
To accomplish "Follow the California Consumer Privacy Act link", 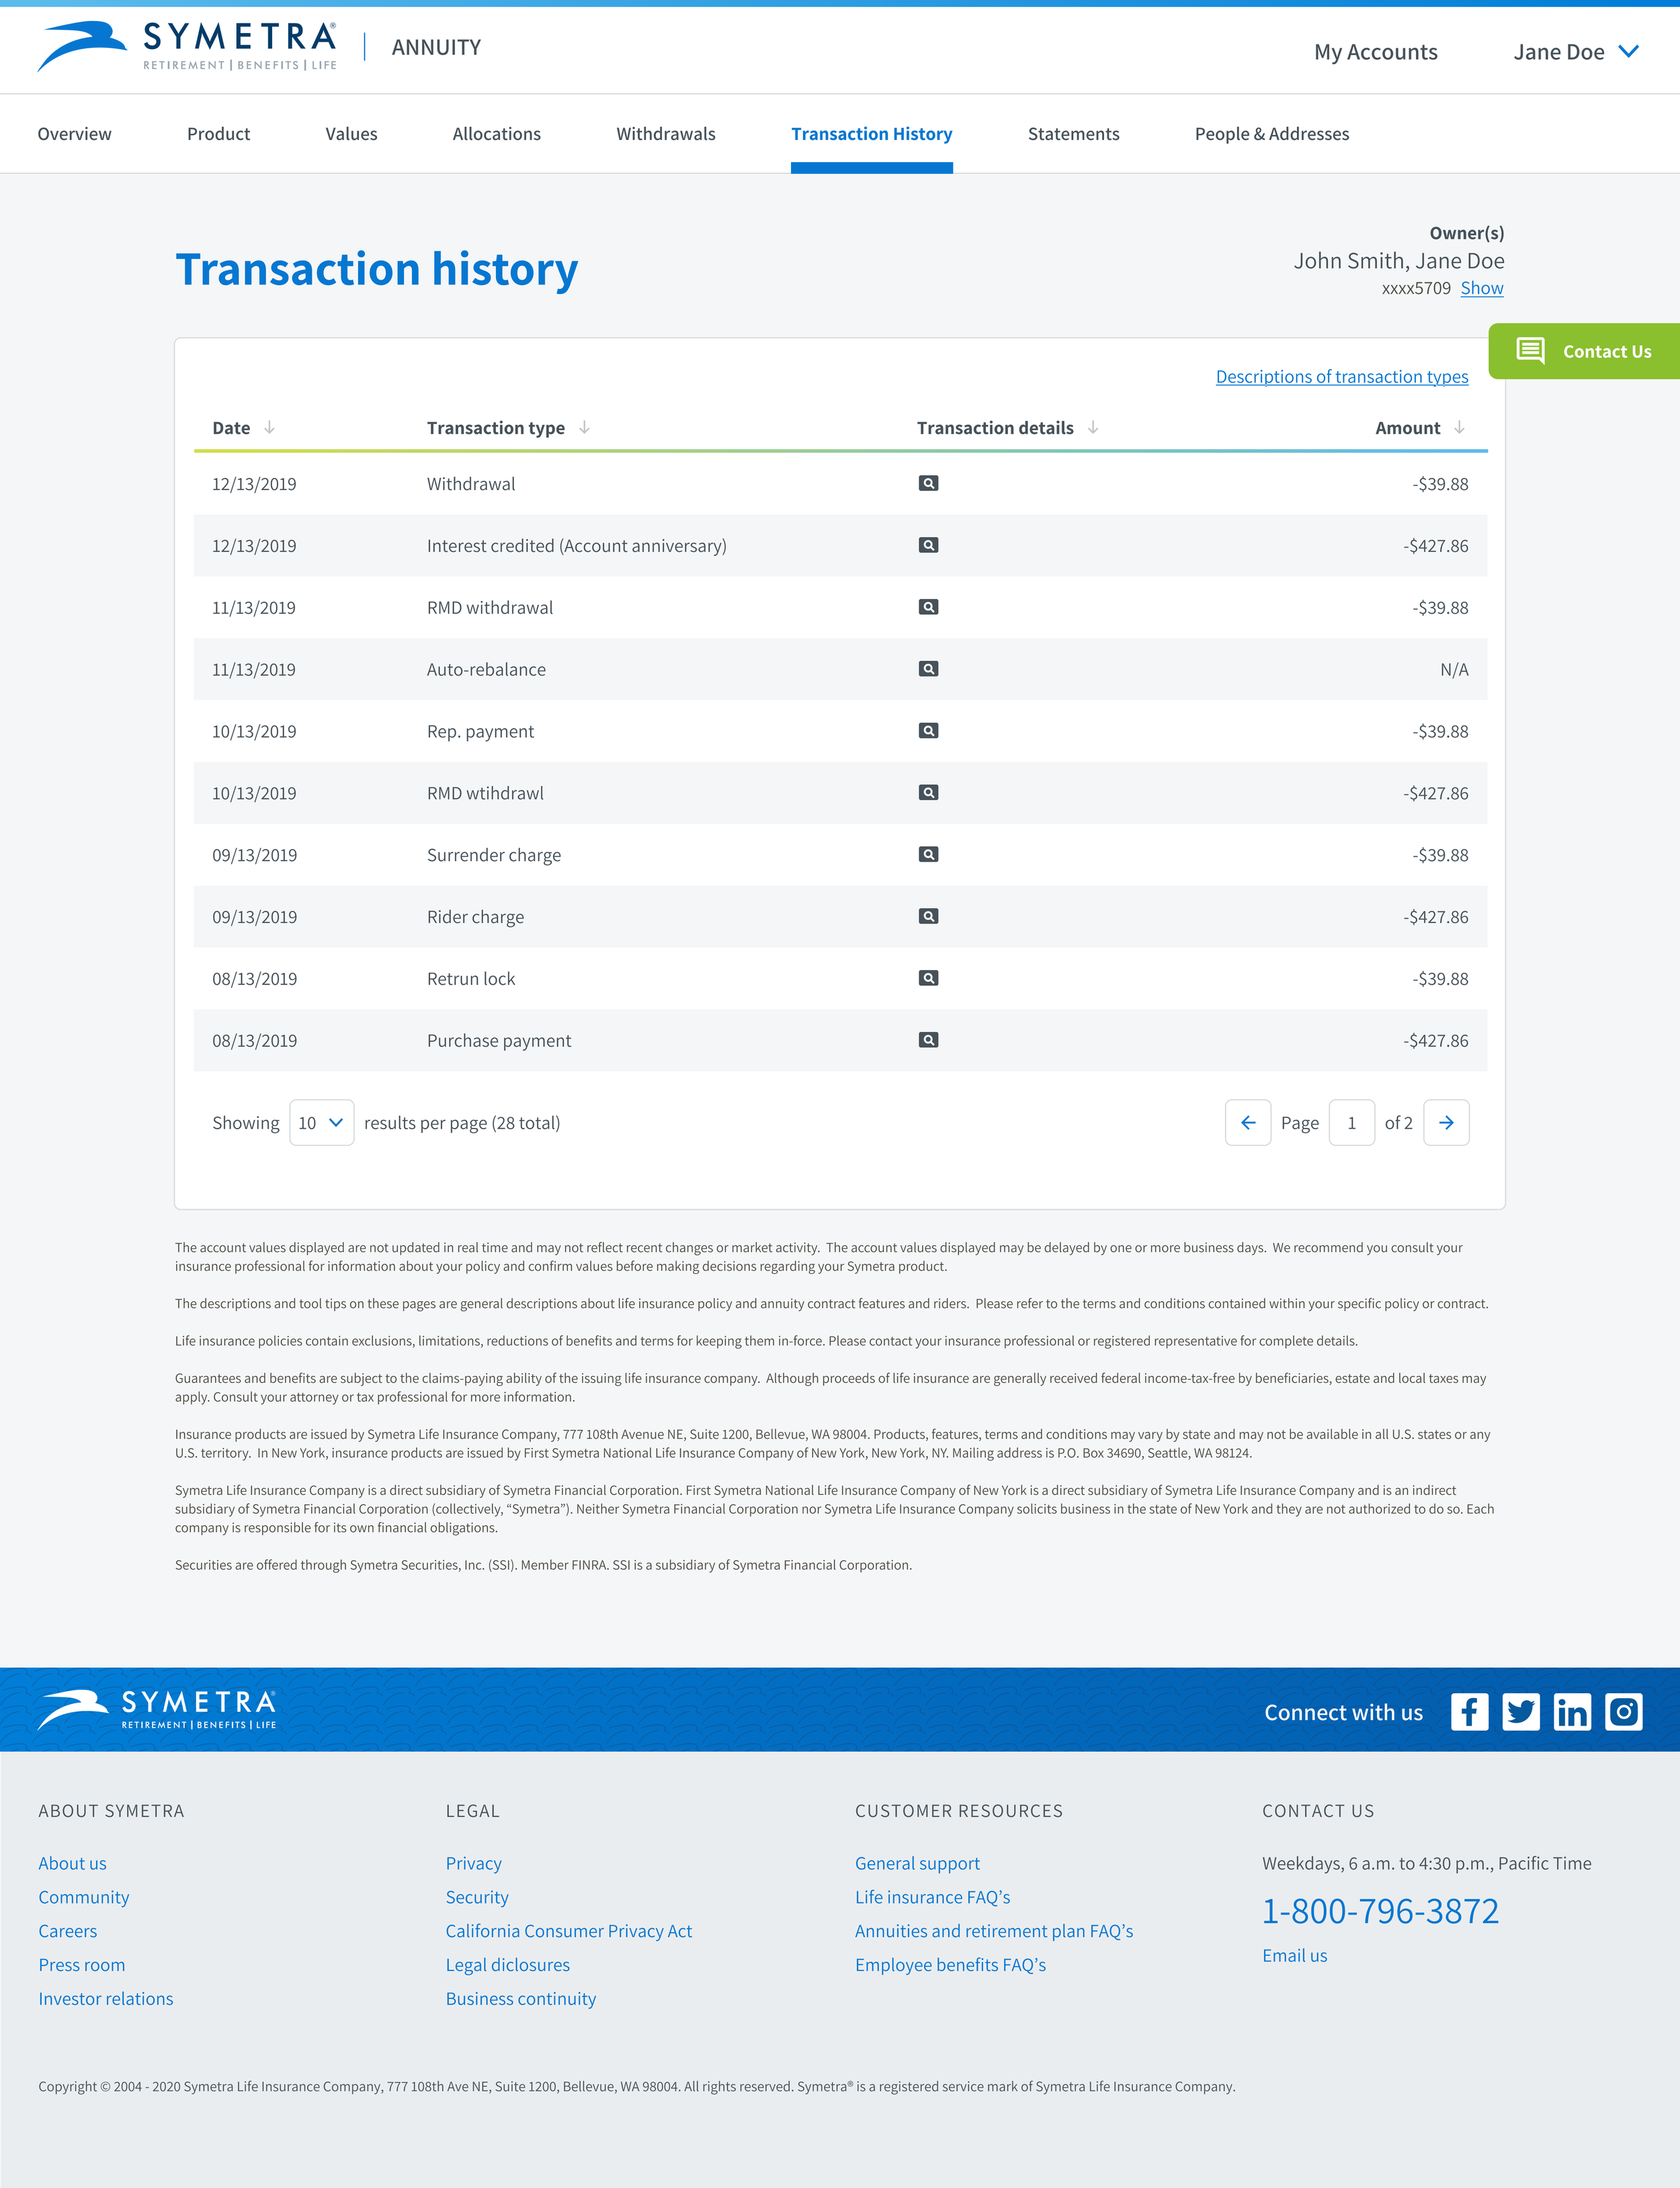I will pyautogui.click(x=568, y=1931).
